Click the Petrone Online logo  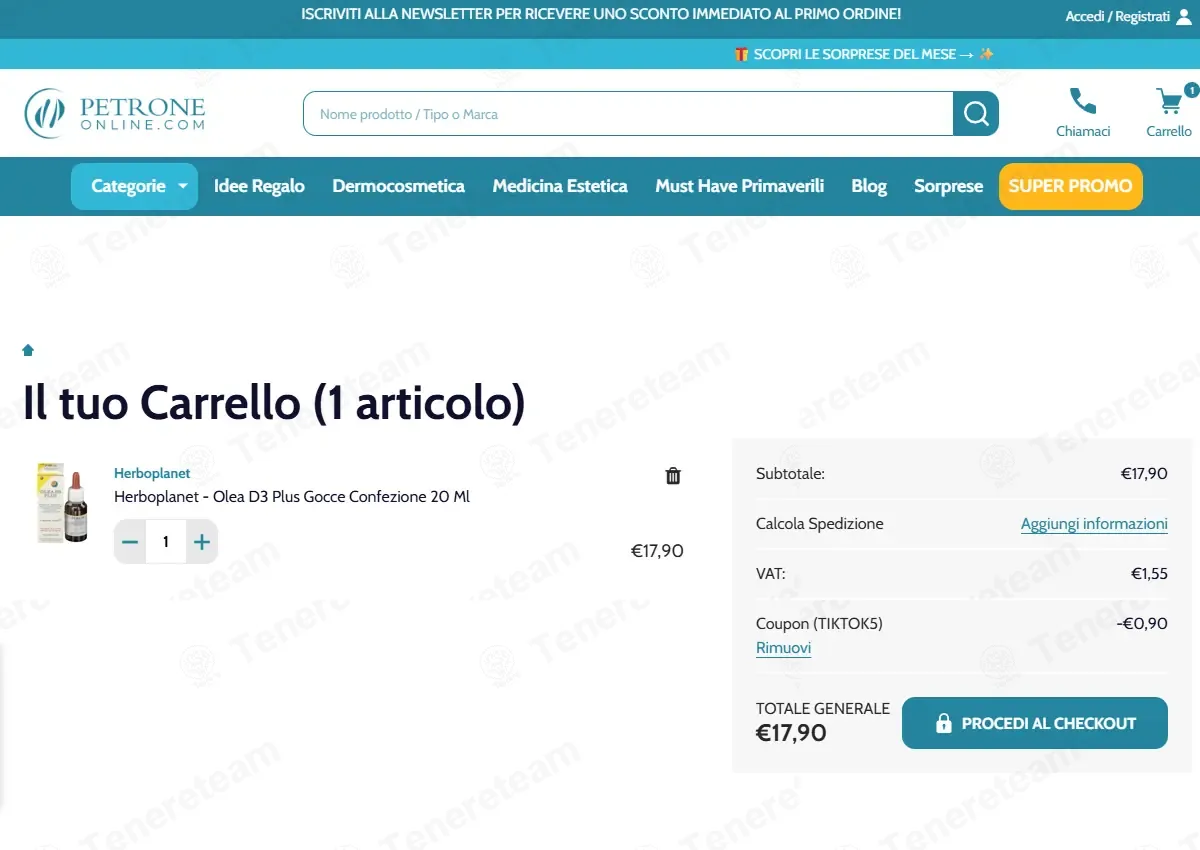[x=115, y=113]
